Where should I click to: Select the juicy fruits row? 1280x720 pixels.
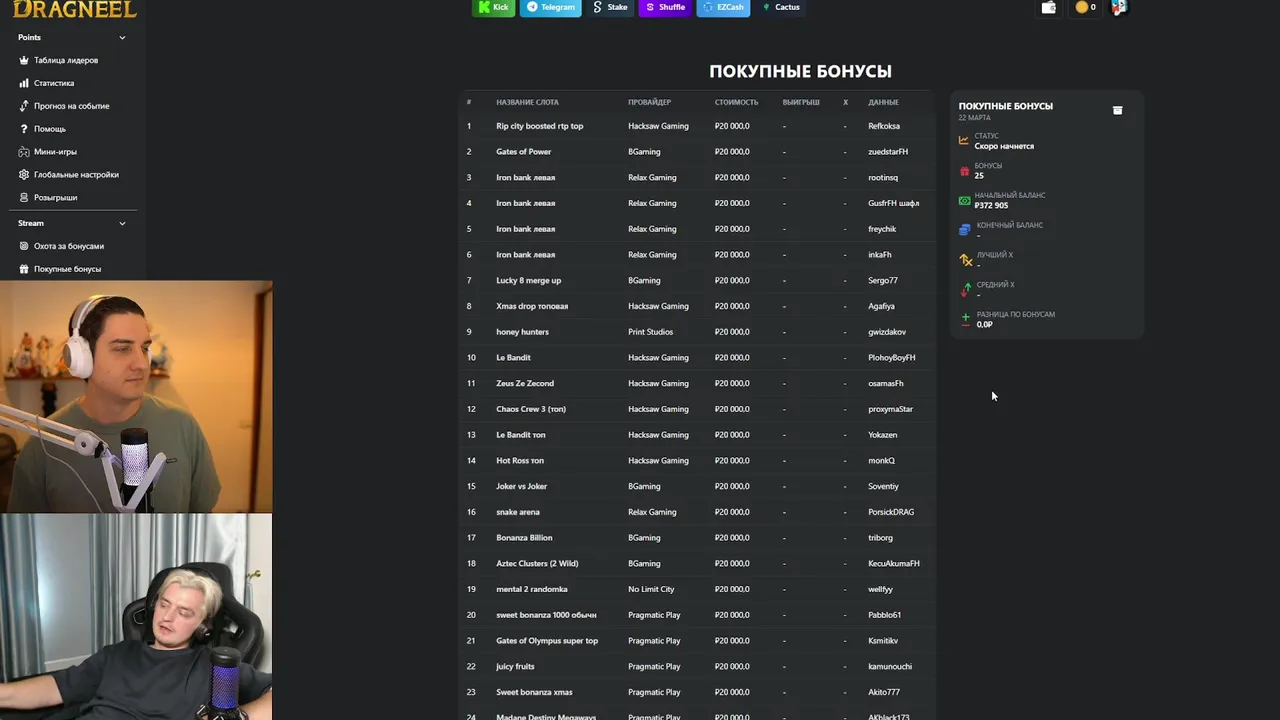click(x=698, y=666)
